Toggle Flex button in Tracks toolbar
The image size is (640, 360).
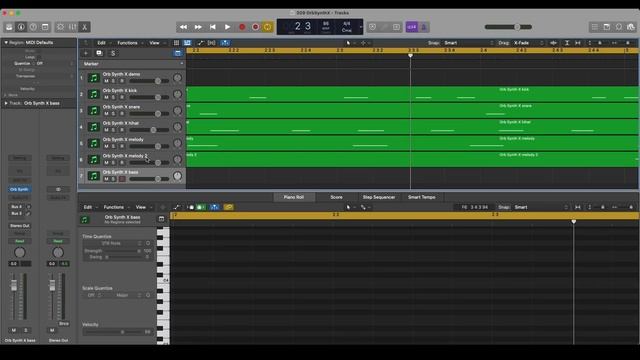211,43
